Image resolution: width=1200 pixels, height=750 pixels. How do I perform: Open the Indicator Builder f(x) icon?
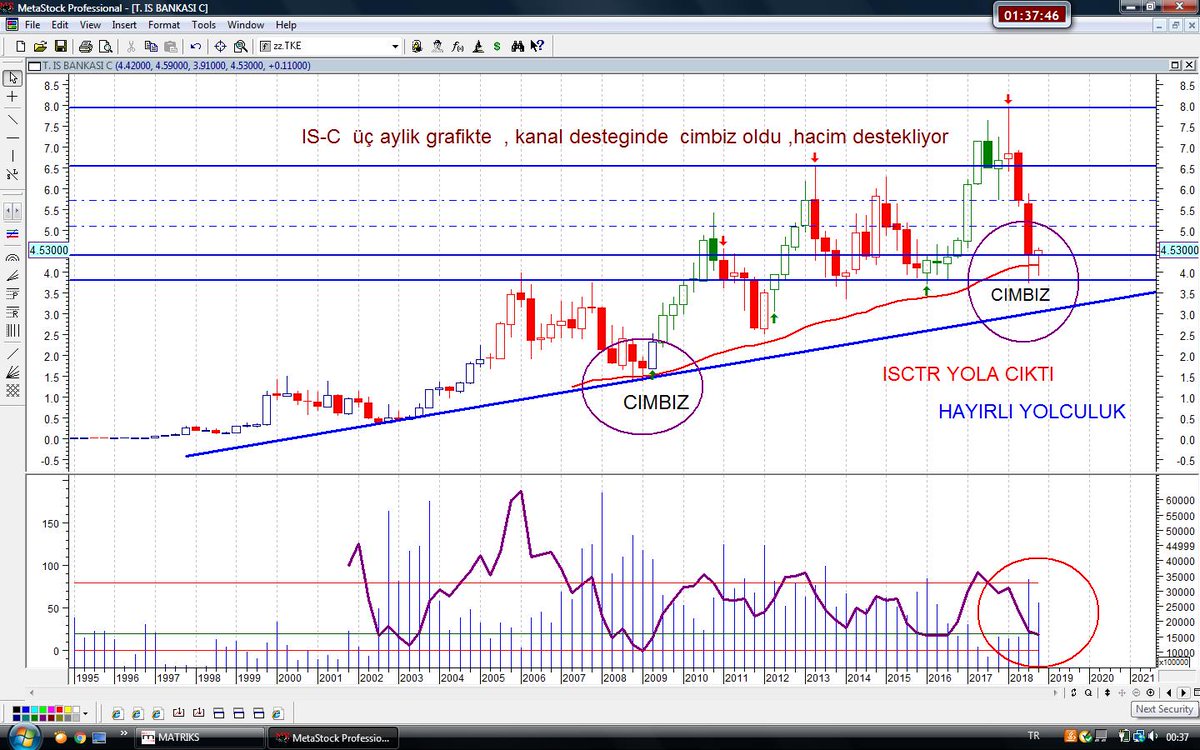point(457,46)
